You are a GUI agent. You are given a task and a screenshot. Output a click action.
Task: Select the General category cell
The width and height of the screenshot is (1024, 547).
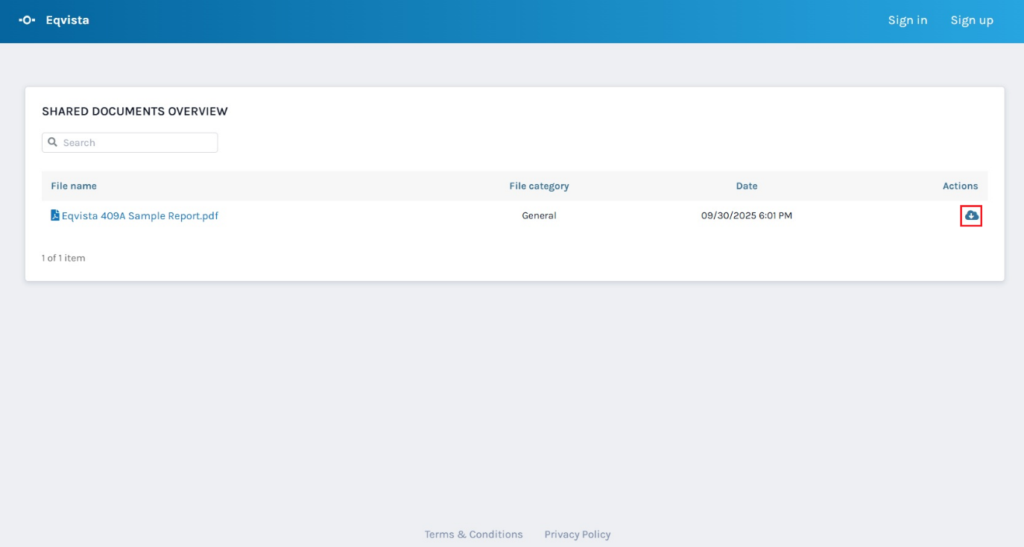(x=538, y=215)
